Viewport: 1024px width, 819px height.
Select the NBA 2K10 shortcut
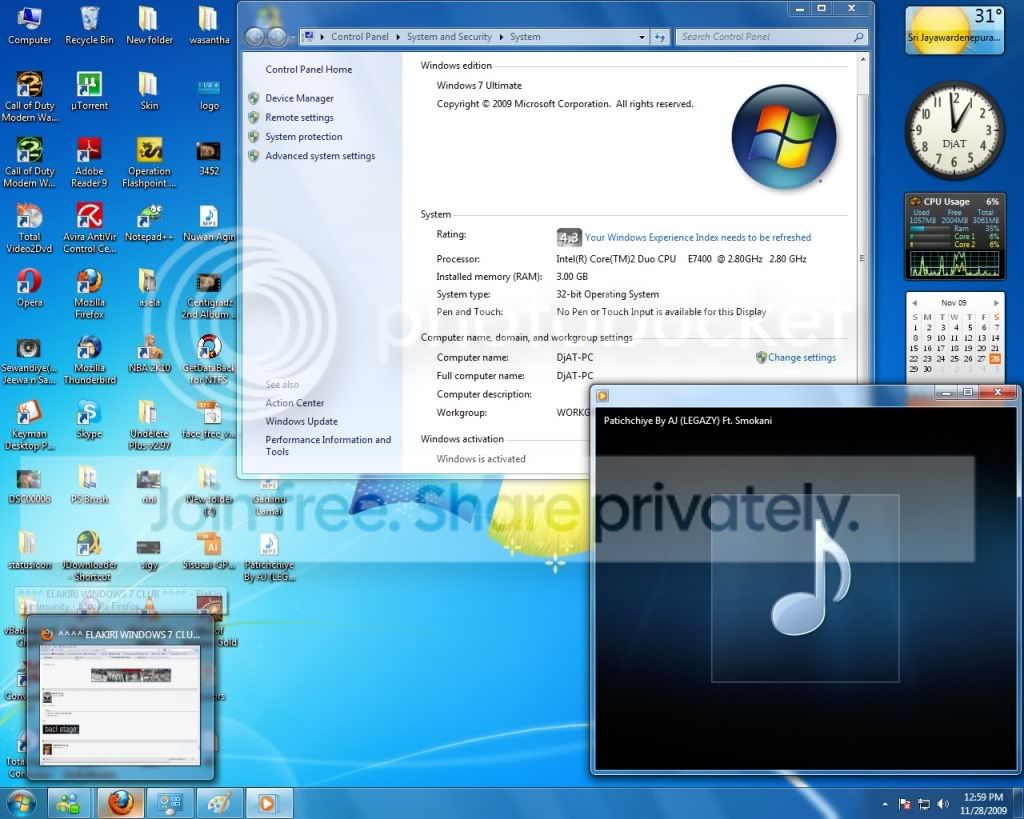pos(149,353)
